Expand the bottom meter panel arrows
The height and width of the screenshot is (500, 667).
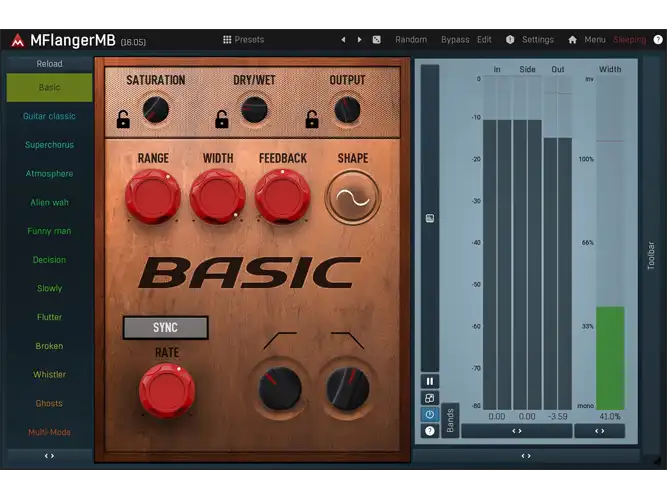point(526,456)
